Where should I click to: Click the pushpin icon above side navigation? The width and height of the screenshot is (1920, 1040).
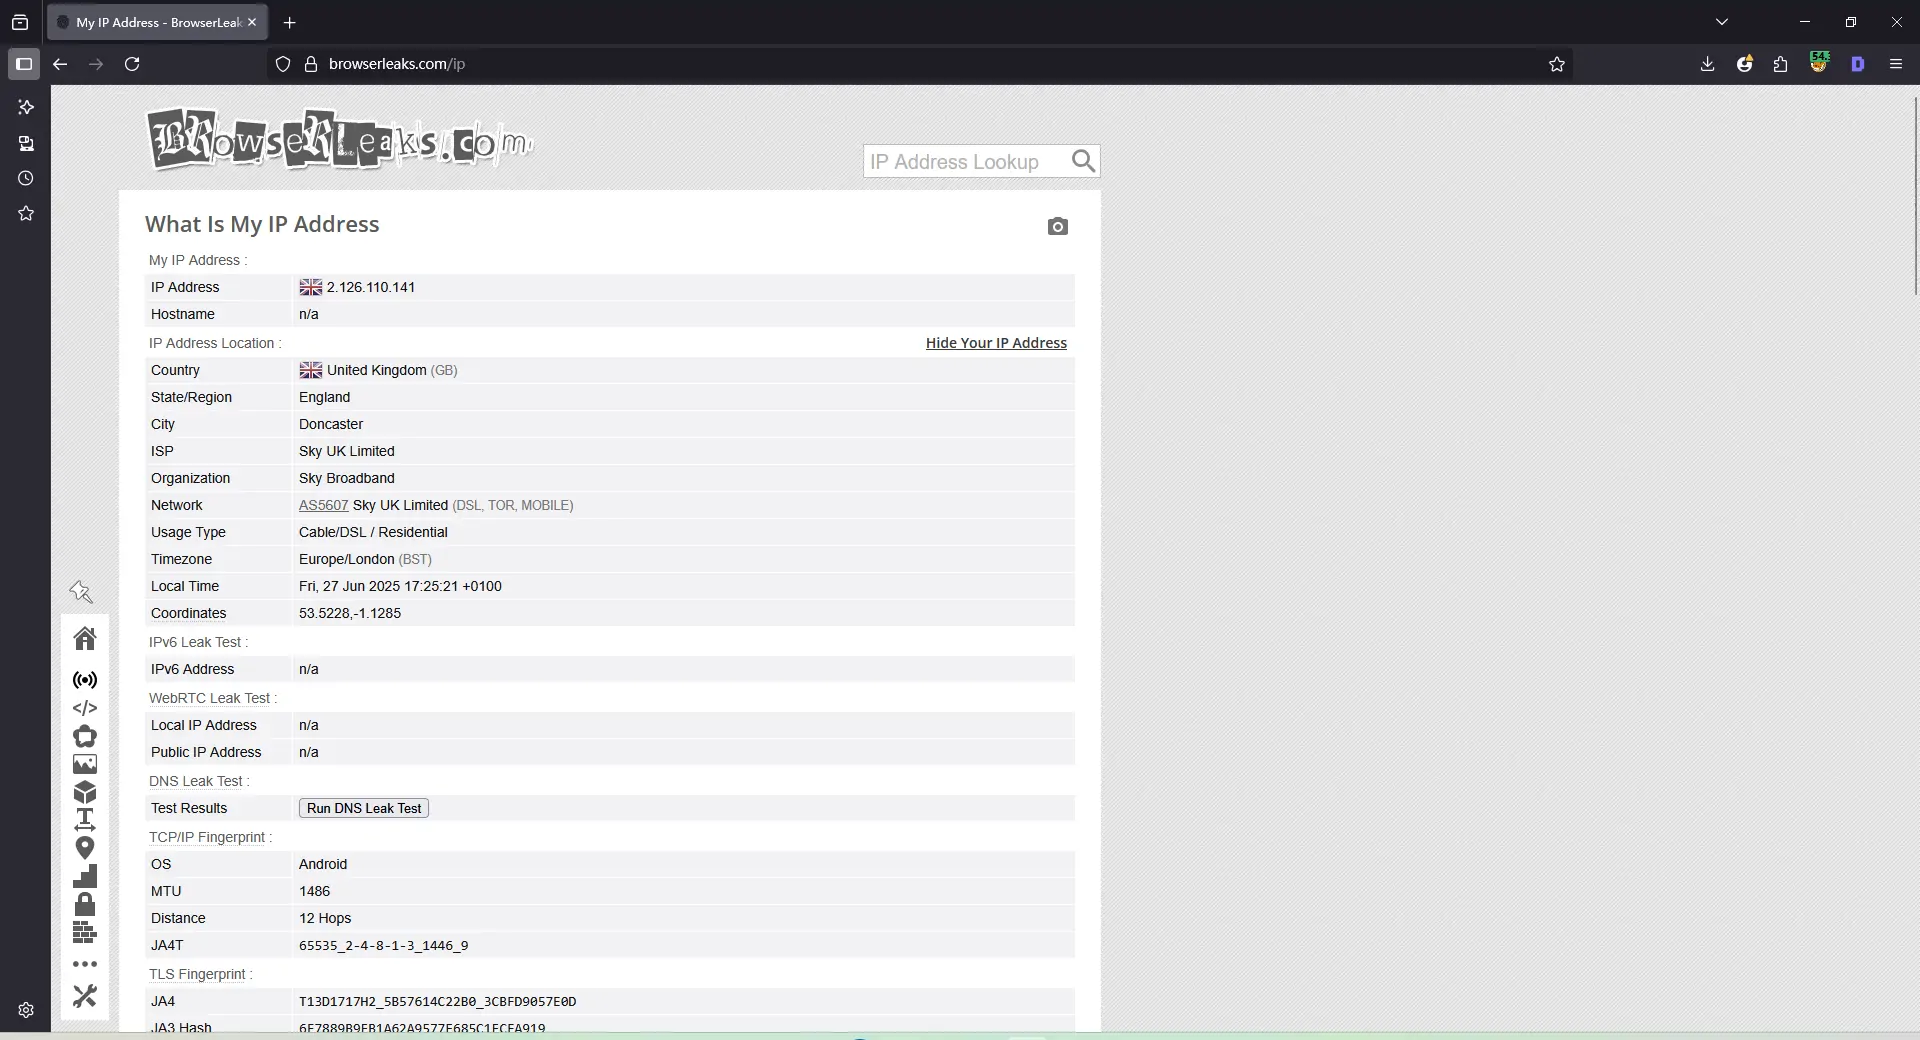81,592
